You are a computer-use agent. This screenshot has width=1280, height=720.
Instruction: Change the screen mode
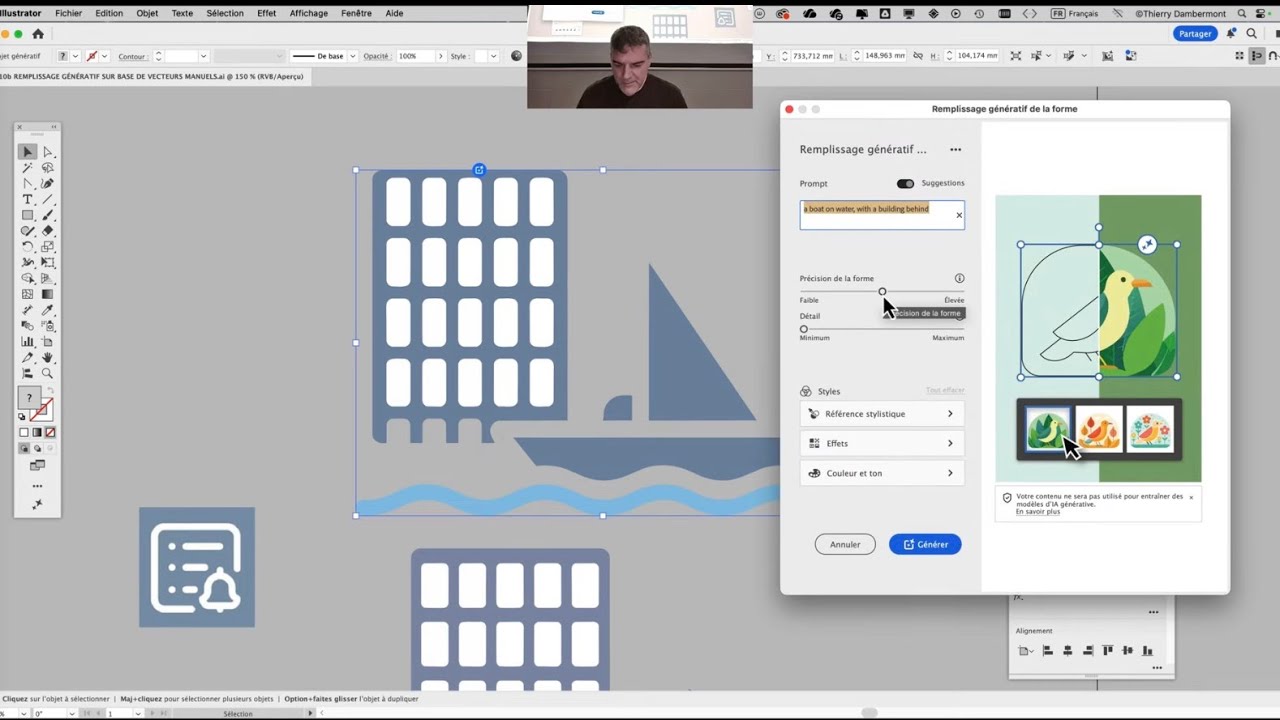click(x=37, y=466)
